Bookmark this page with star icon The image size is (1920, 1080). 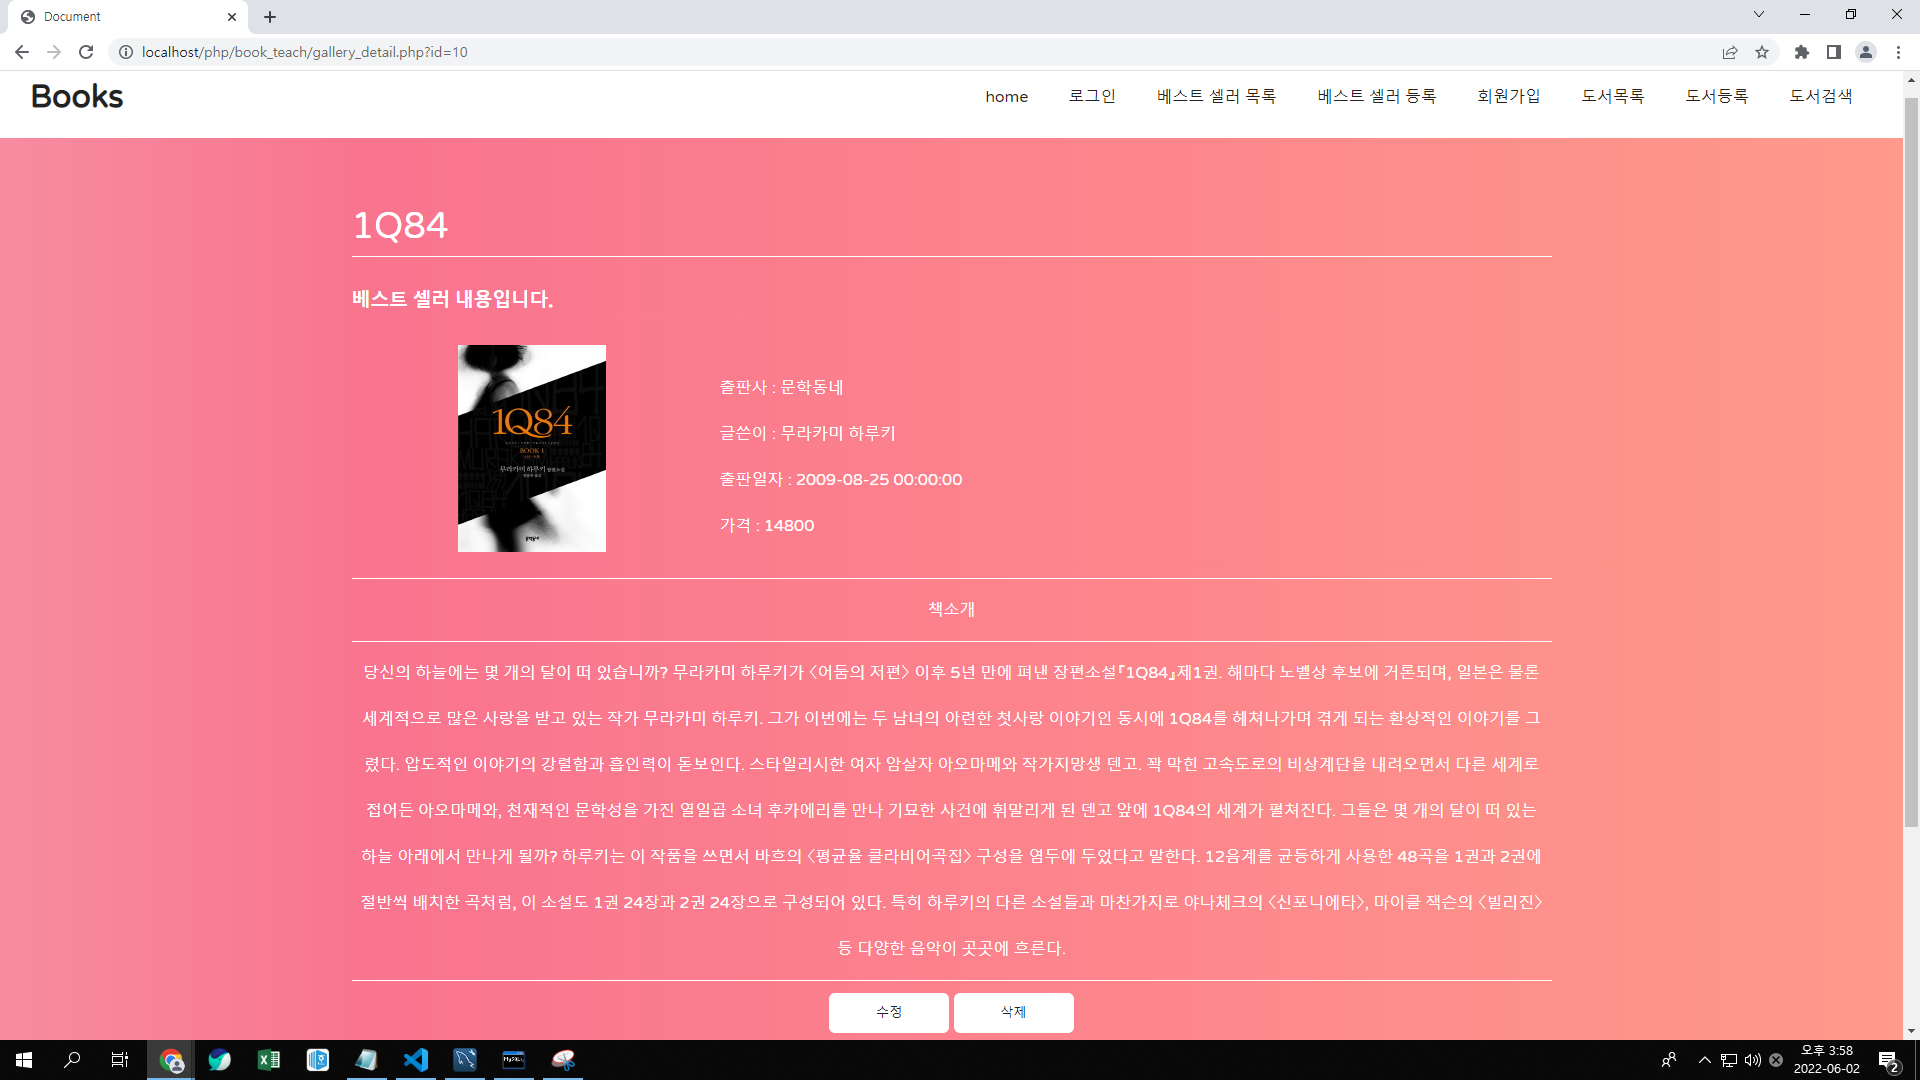coord(1762,52)
